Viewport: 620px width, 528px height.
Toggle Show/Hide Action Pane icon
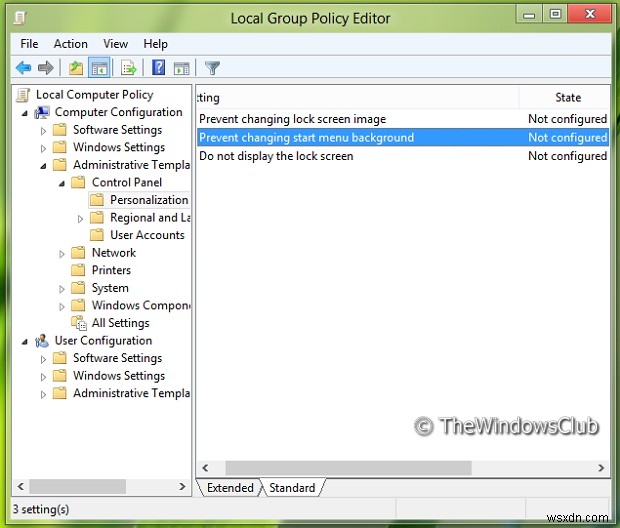(181, 68)
